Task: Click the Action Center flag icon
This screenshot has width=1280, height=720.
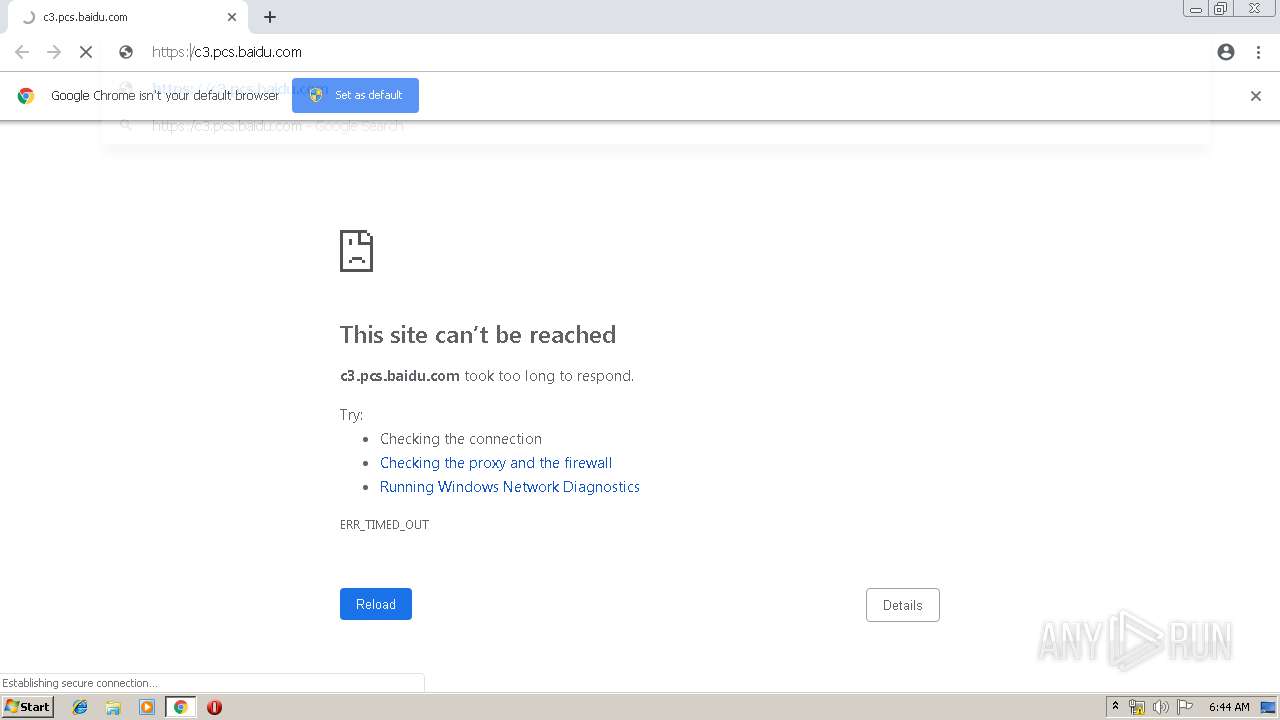Action: click(x=1185, y=707)
